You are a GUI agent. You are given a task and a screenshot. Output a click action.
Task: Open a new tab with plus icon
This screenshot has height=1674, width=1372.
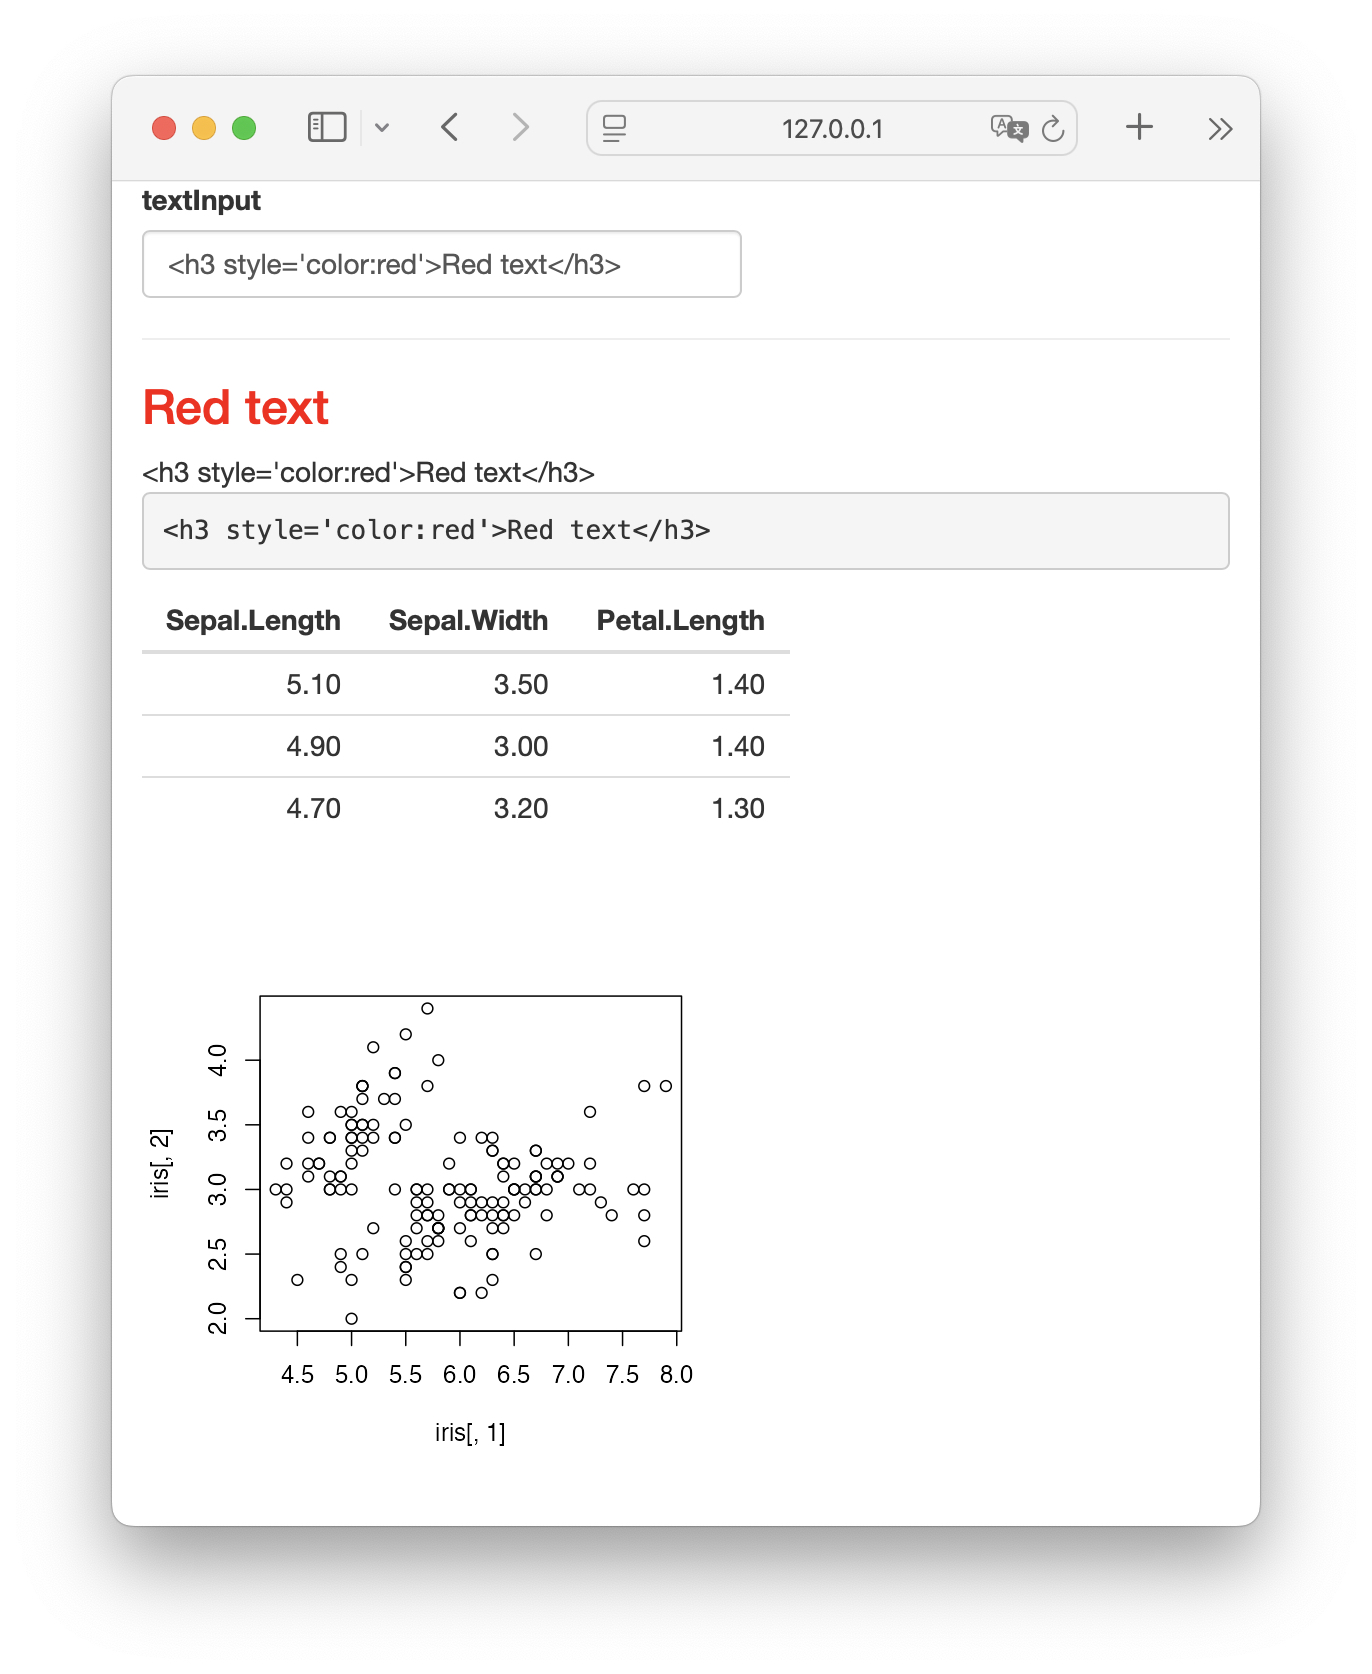(x=1139, y=127)
